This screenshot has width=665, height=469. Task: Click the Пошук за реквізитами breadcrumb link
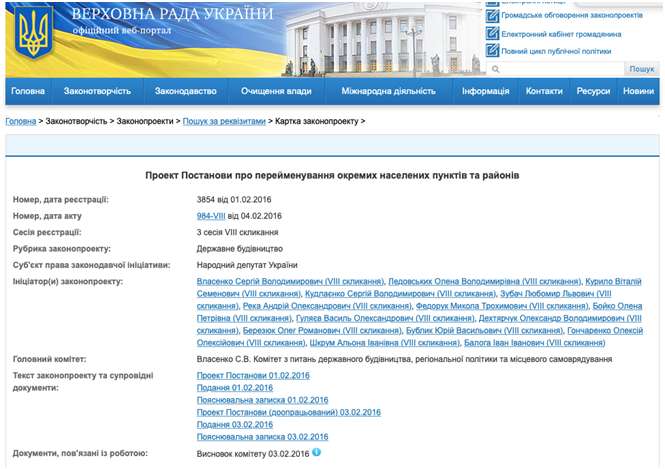(x=224, y=121)
